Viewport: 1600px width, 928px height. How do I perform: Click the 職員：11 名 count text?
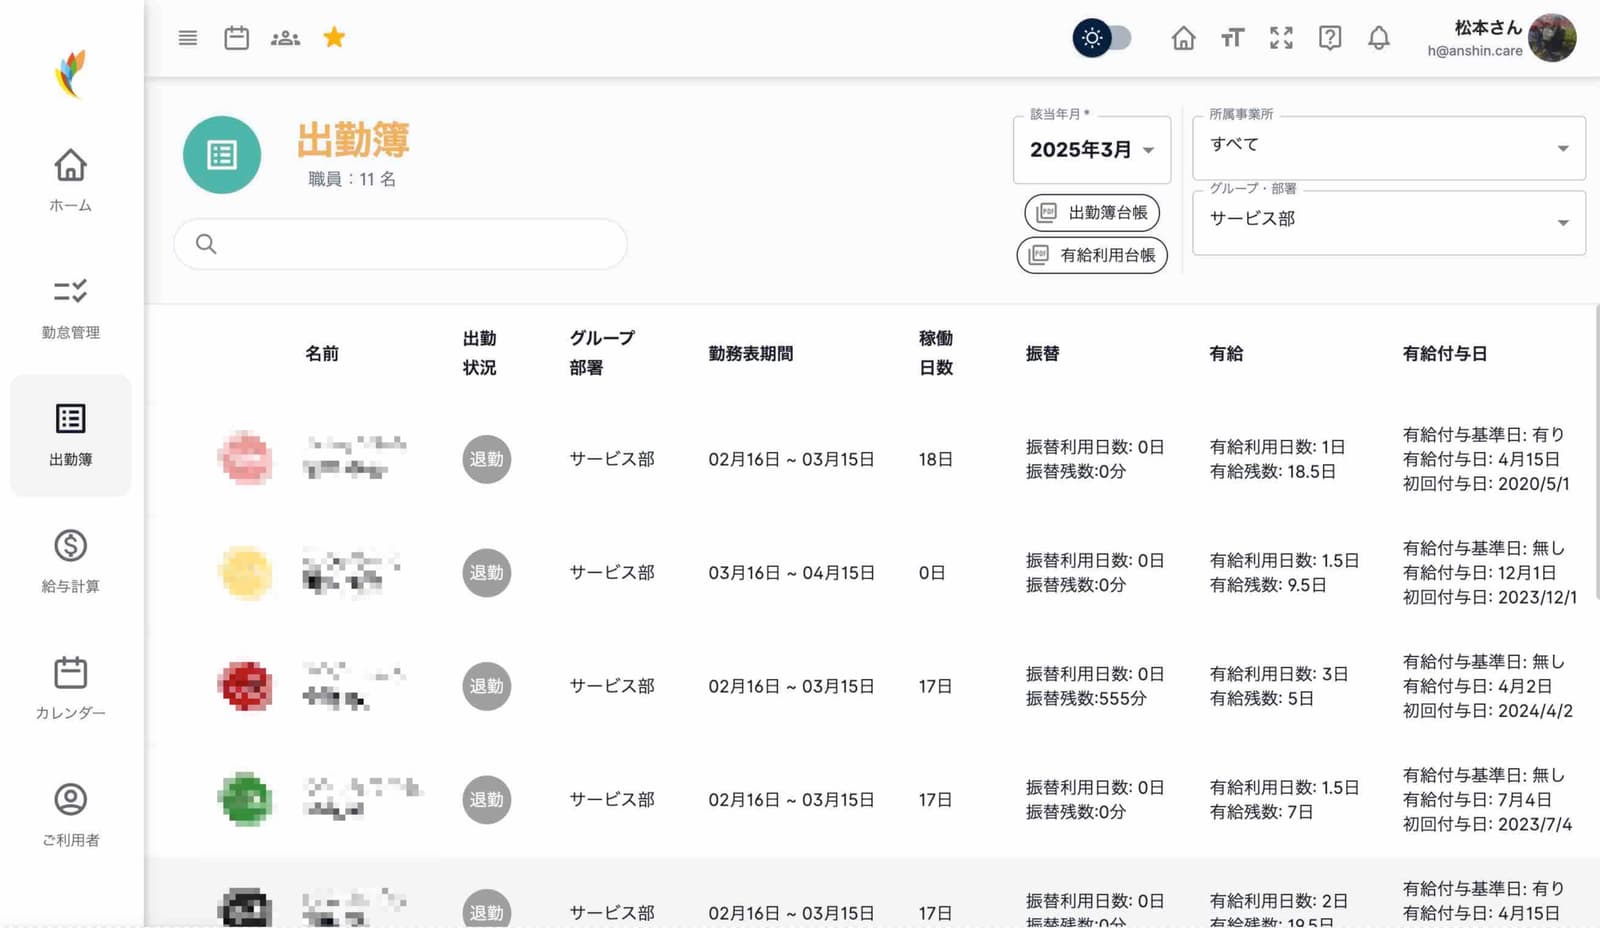(352, 179)
